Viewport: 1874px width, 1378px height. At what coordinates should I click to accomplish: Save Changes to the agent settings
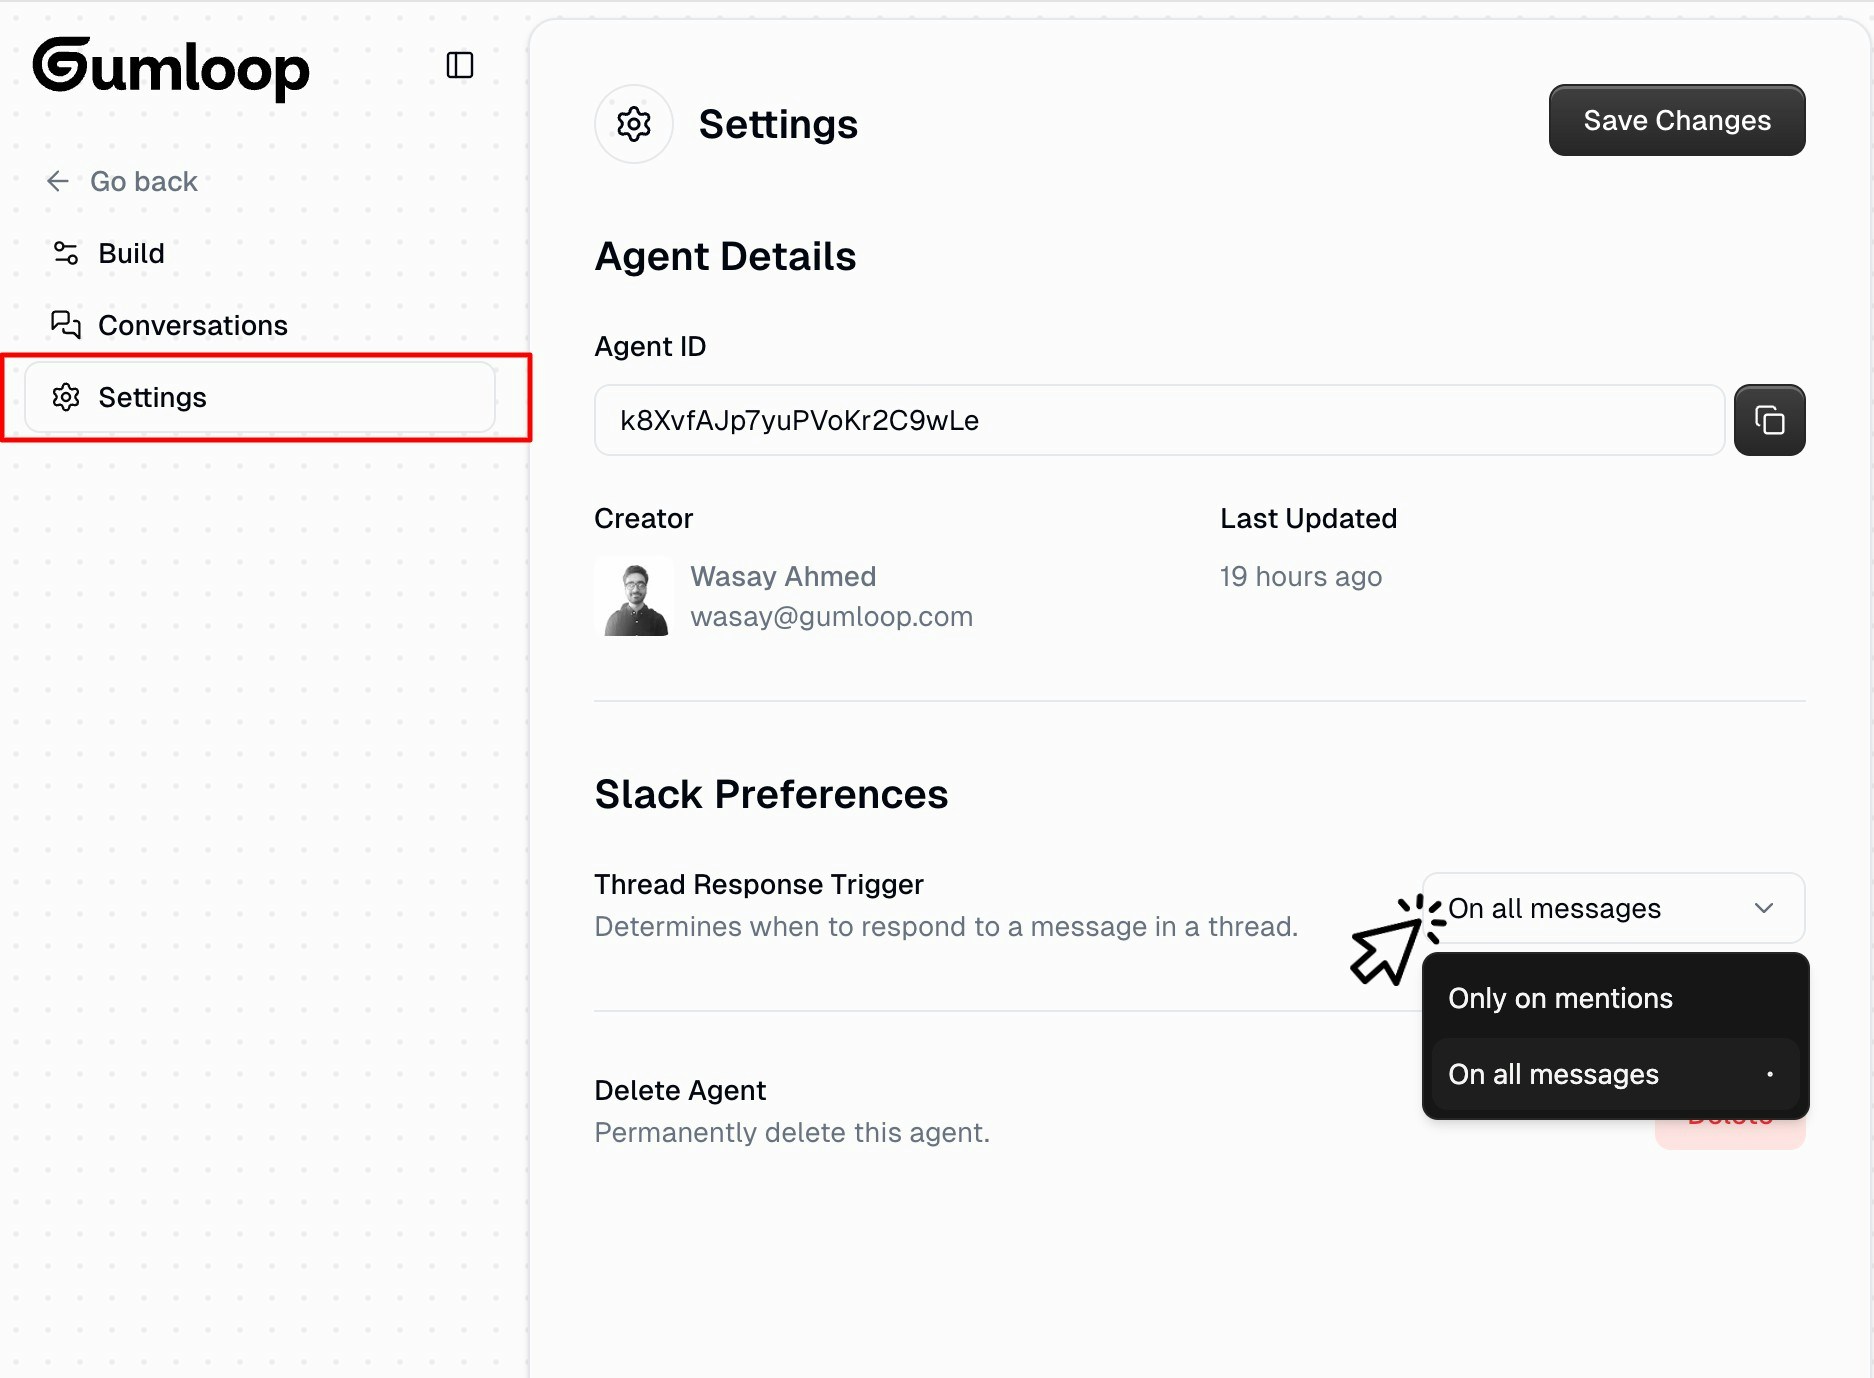tap(1677, 120)
